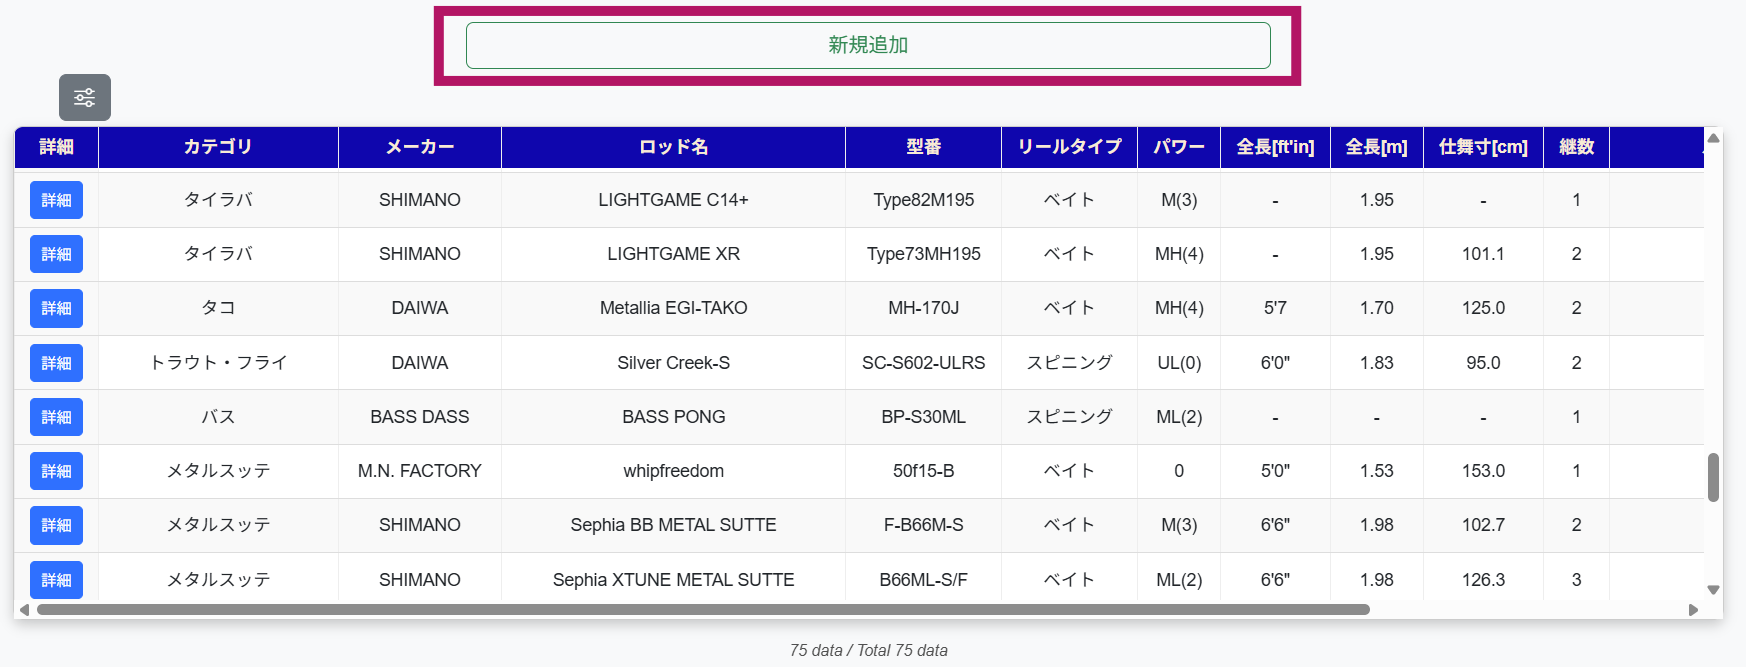
Task: Sort by the メーカー column header
Action: (x=420, y=147)
